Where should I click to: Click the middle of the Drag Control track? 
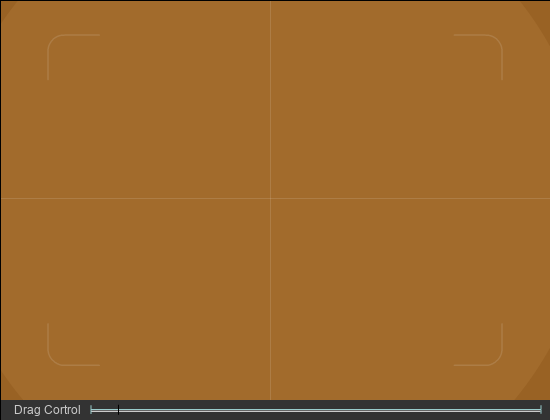pos(316,409)
